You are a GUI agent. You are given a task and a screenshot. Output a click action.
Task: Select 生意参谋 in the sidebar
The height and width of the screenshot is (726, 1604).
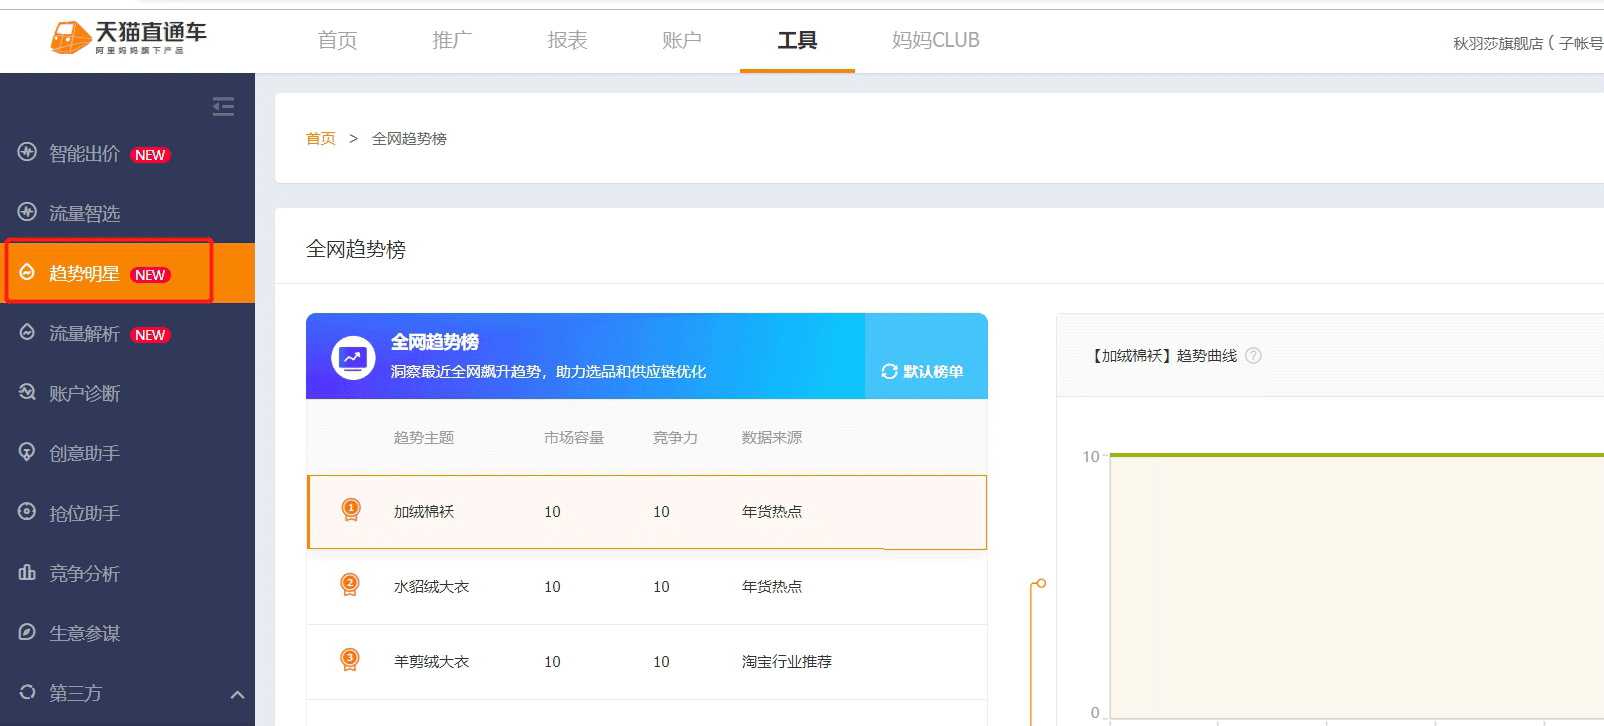pyautogui.click(x=85, y=634)
